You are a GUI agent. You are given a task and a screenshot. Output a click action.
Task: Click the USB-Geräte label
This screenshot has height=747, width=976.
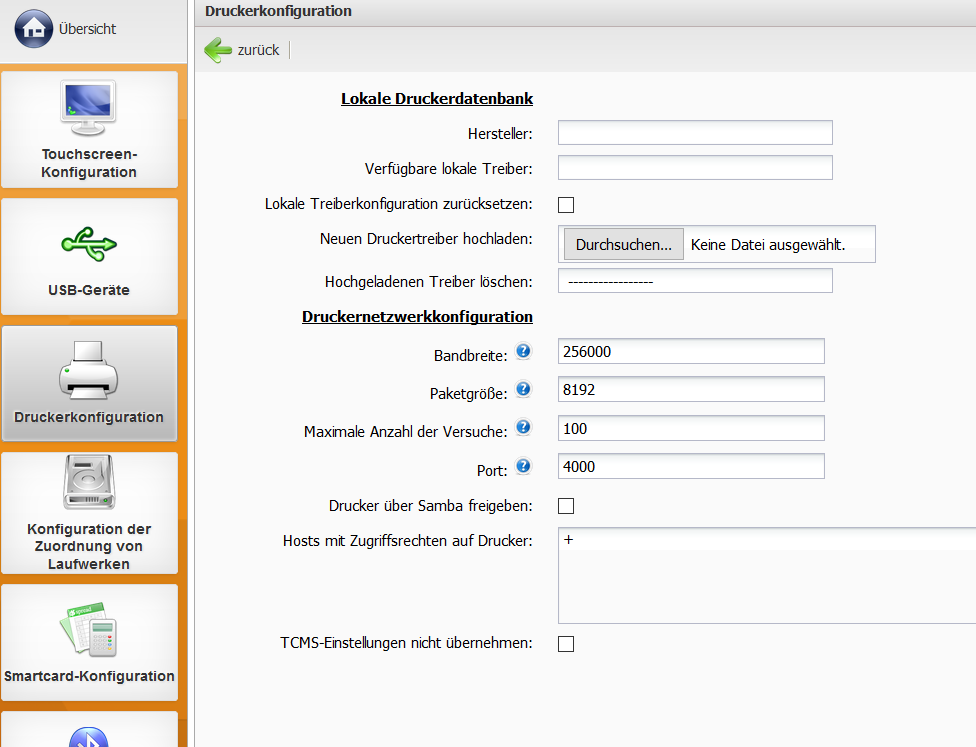(89, 290)
